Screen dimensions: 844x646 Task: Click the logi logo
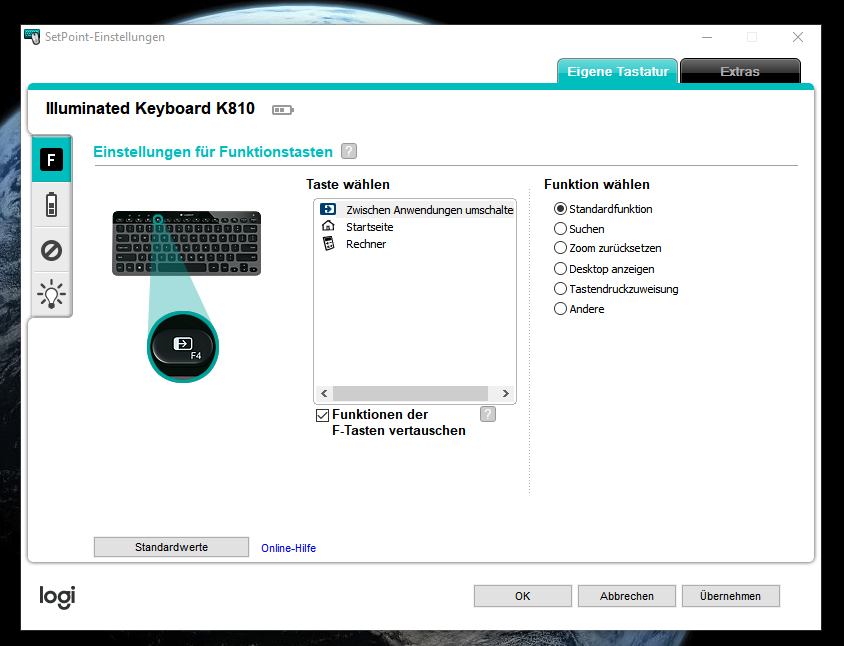57,596
